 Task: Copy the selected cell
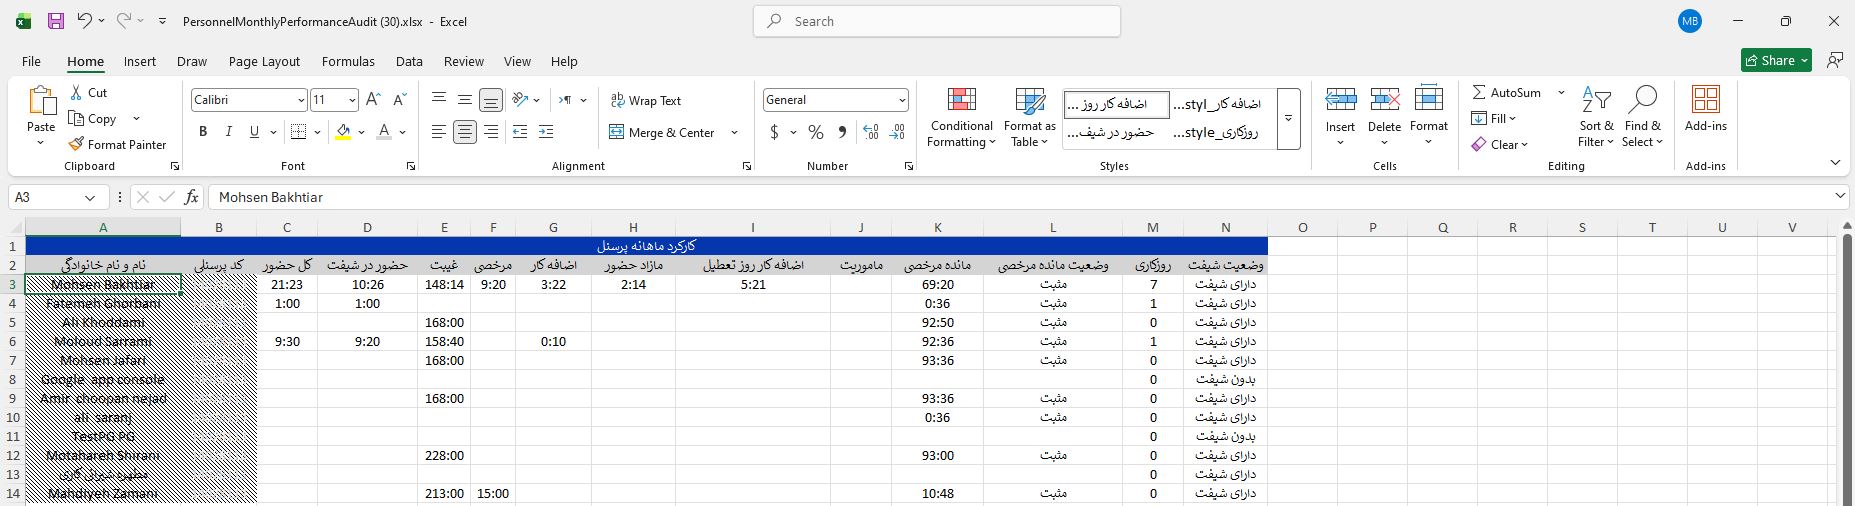click(93, 118)
